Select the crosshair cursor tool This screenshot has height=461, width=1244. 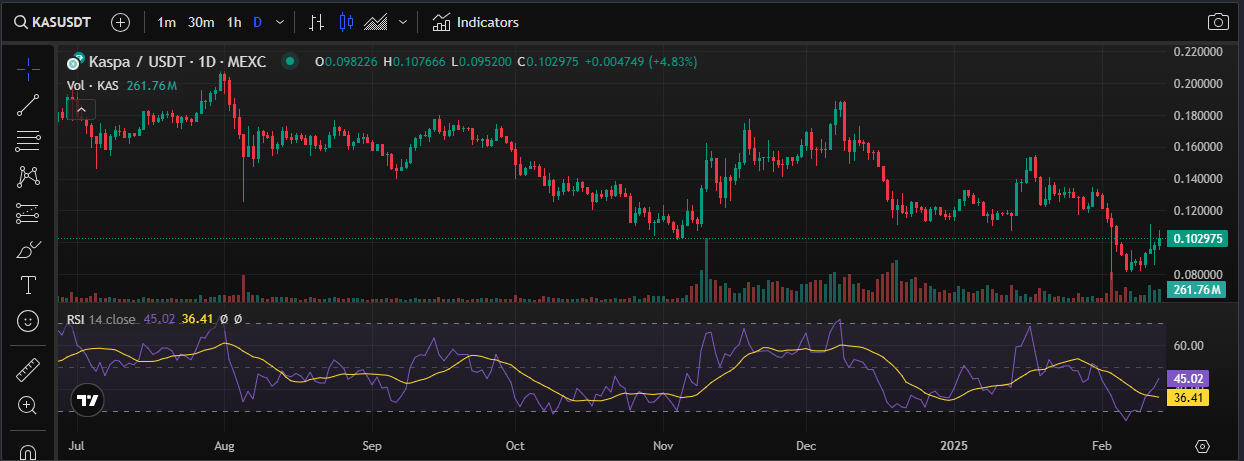click(28, 69)
